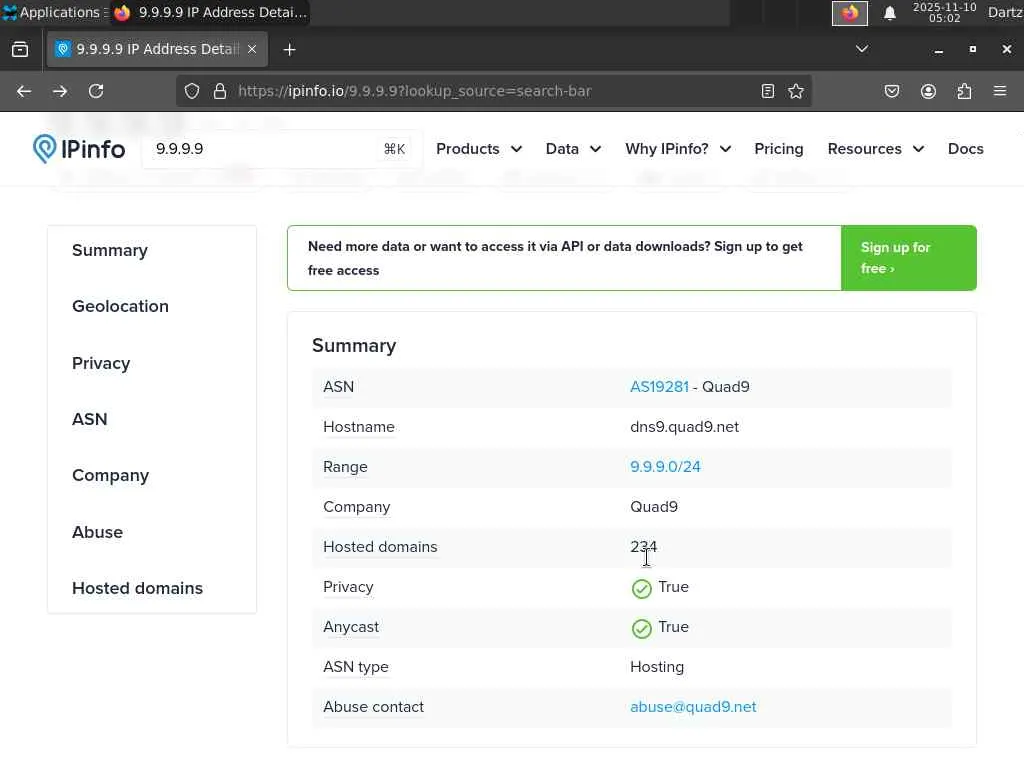
Task: Click the IPinfo logo
Action: pos(79,149)
